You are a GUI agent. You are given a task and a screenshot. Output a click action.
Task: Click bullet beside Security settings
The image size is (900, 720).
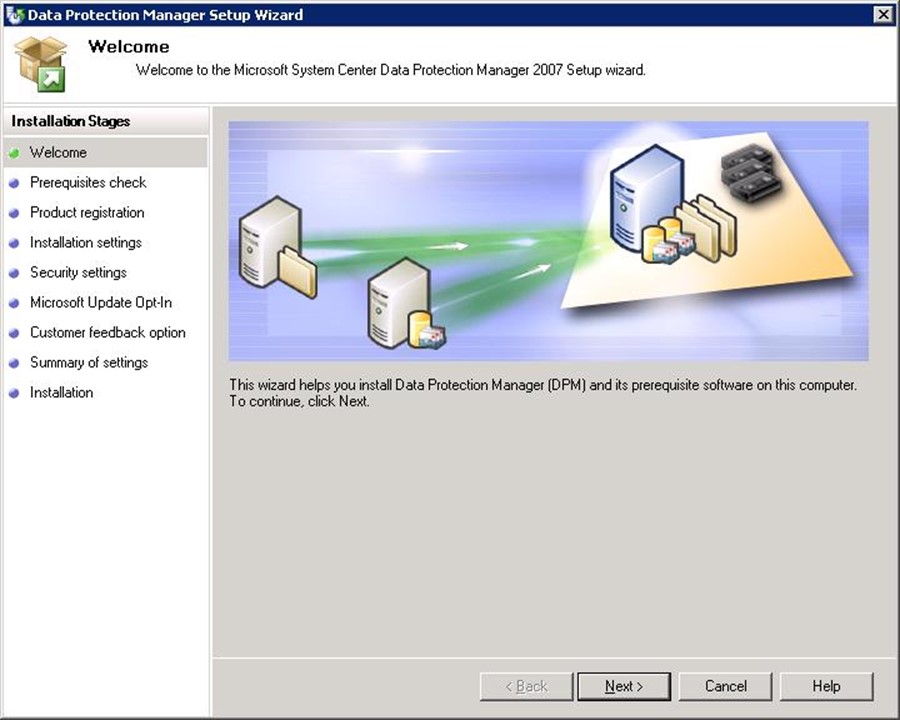click(x=14, y=273)
